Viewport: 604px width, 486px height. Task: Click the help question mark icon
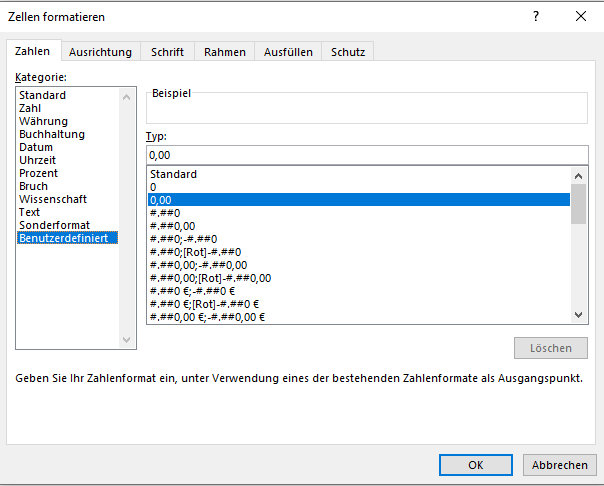[x=536, y=16]
